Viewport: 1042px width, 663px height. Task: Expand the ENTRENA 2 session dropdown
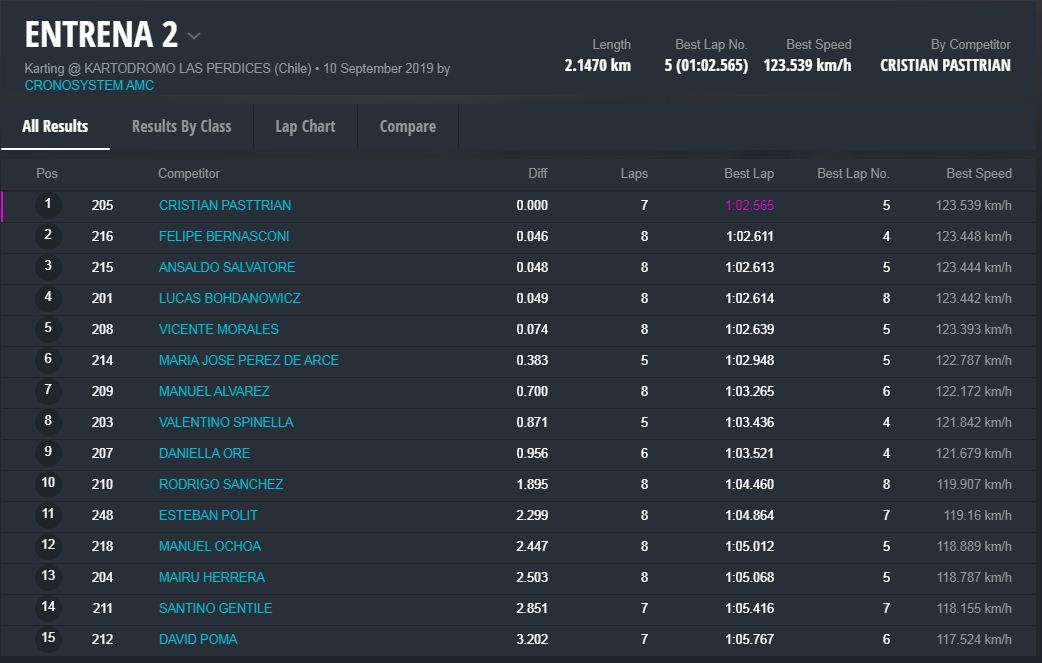[x=194, y=36]
